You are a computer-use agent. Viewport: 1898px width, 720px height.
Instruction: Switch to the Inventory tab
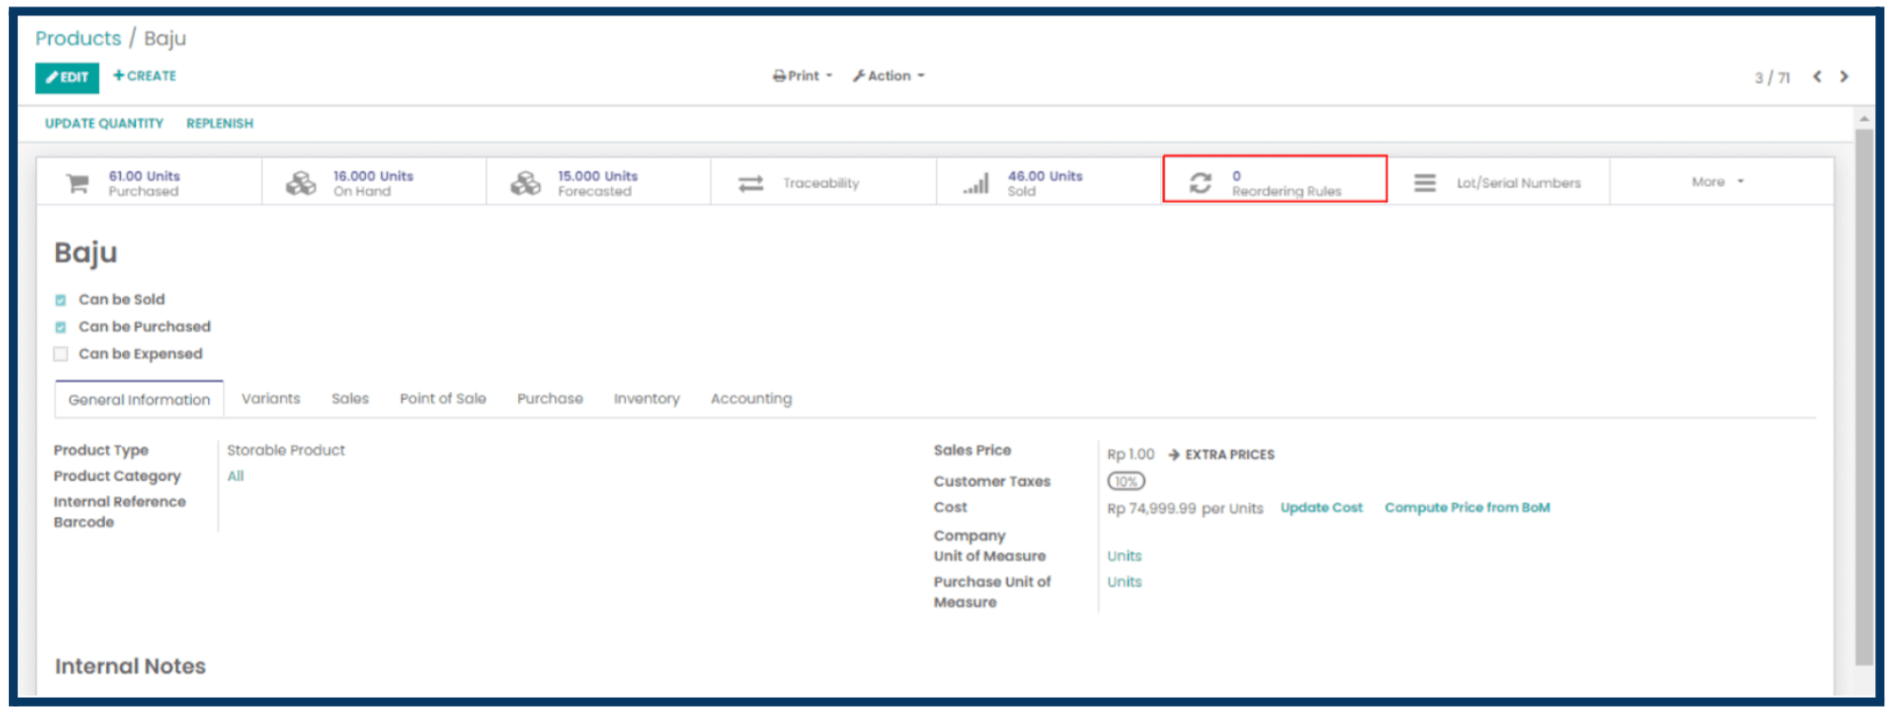646,399
